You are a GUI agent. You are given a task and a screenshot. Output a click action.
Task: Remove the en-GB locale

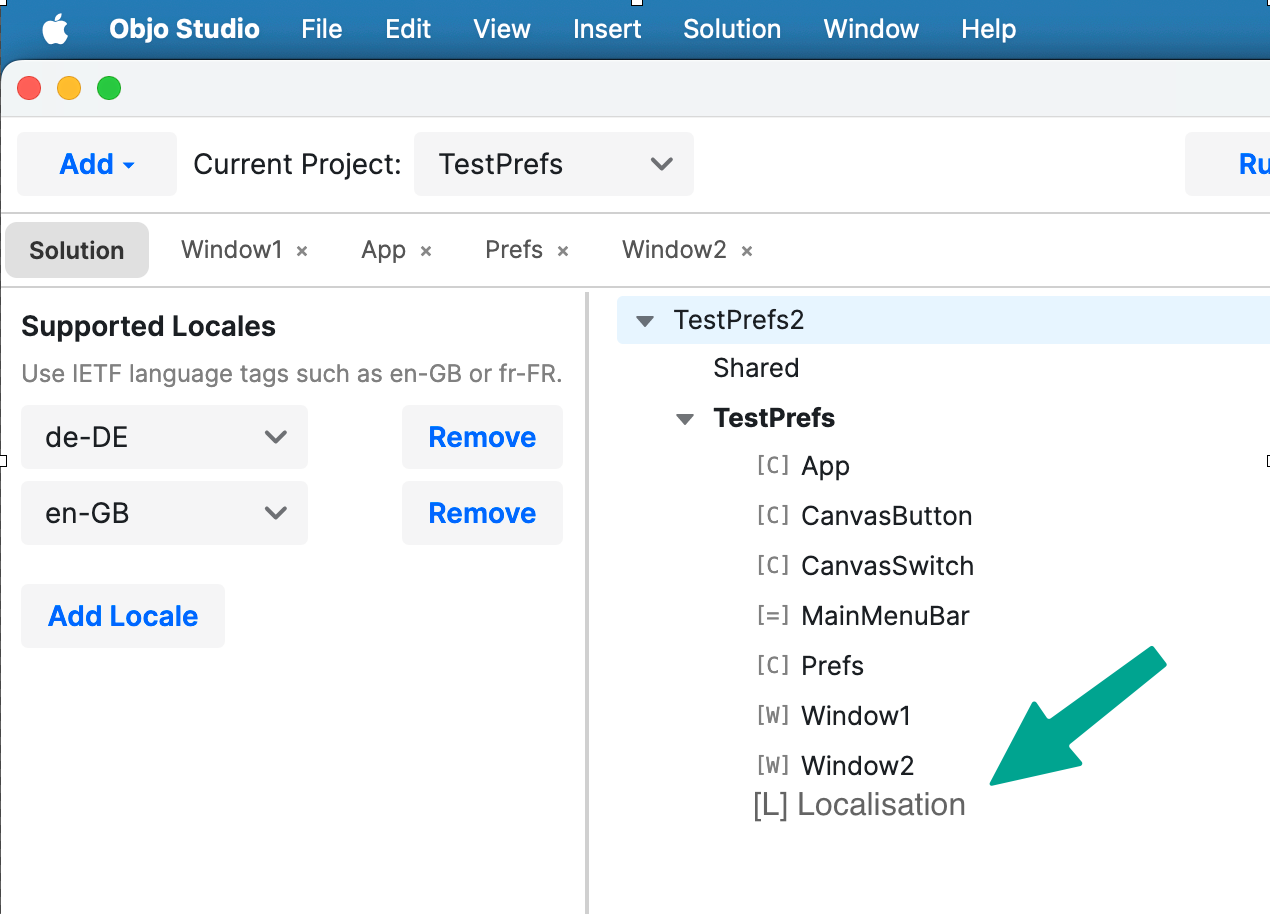[482, 513]
